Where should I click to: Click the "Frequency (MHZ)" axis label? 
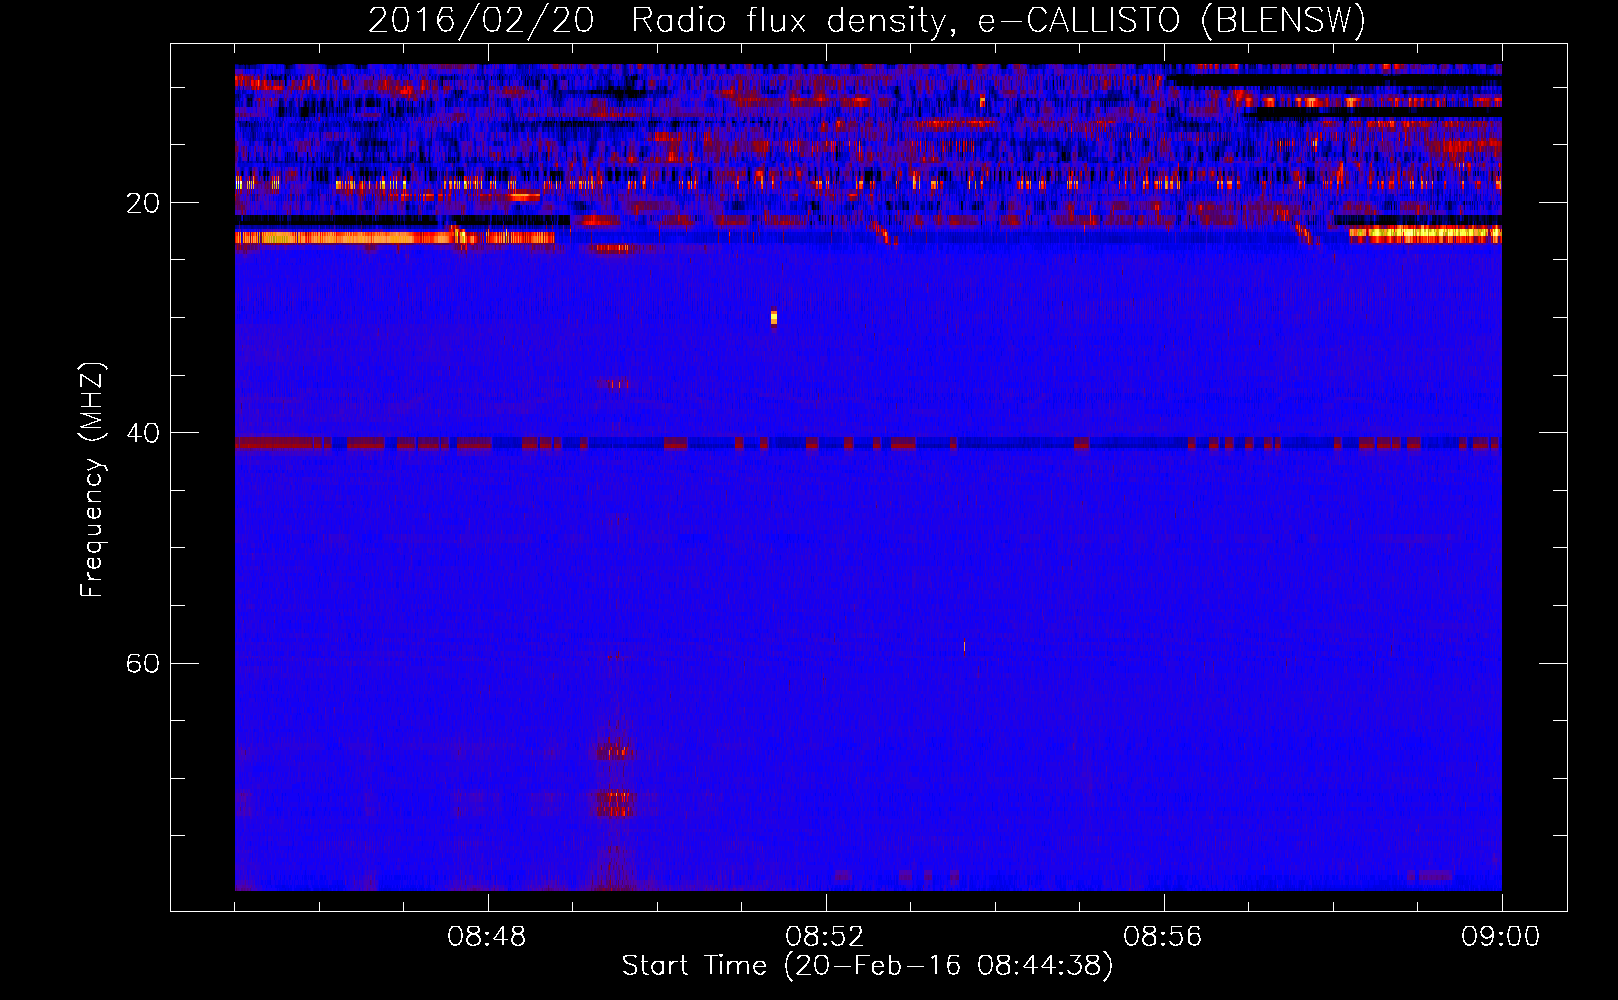tap(91, 480)
